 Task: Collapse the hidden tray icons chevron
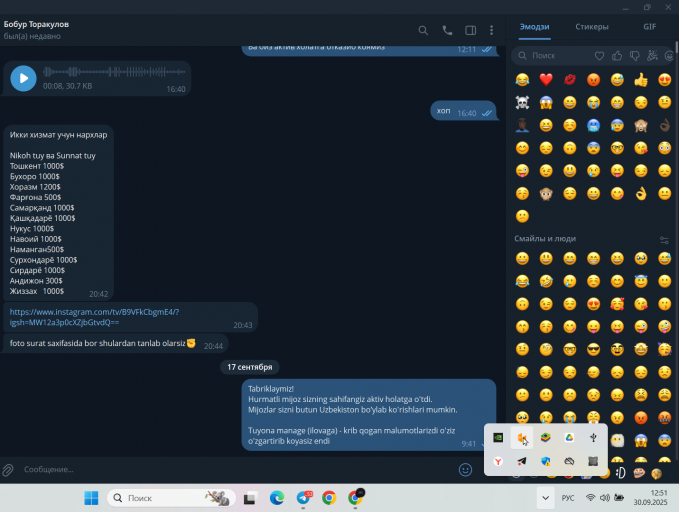[545, 498]
